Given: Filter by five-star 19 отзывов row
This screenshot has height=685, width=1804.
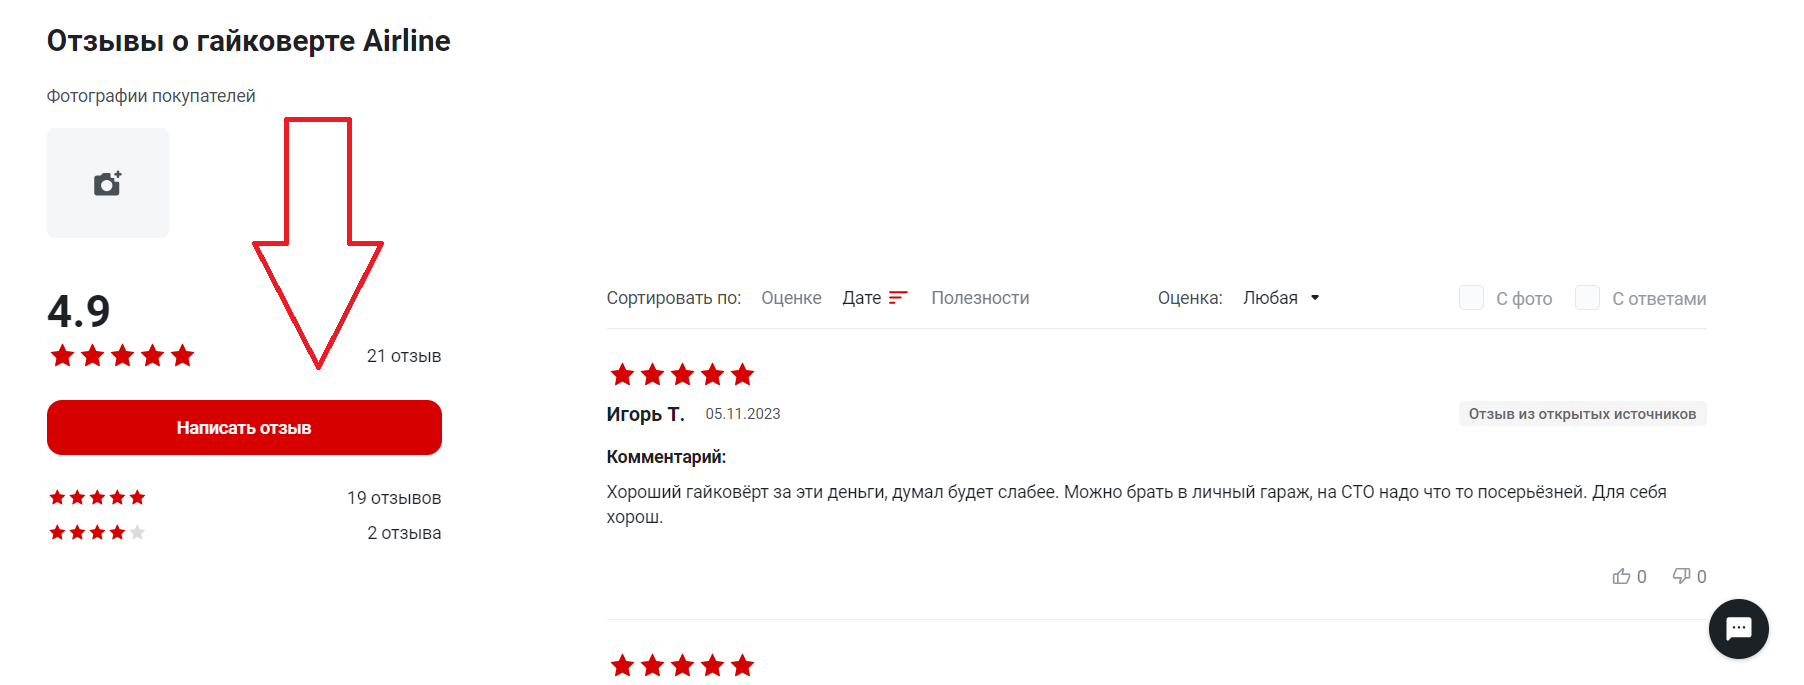Looking at the screenshot, I should click(245, 498).
